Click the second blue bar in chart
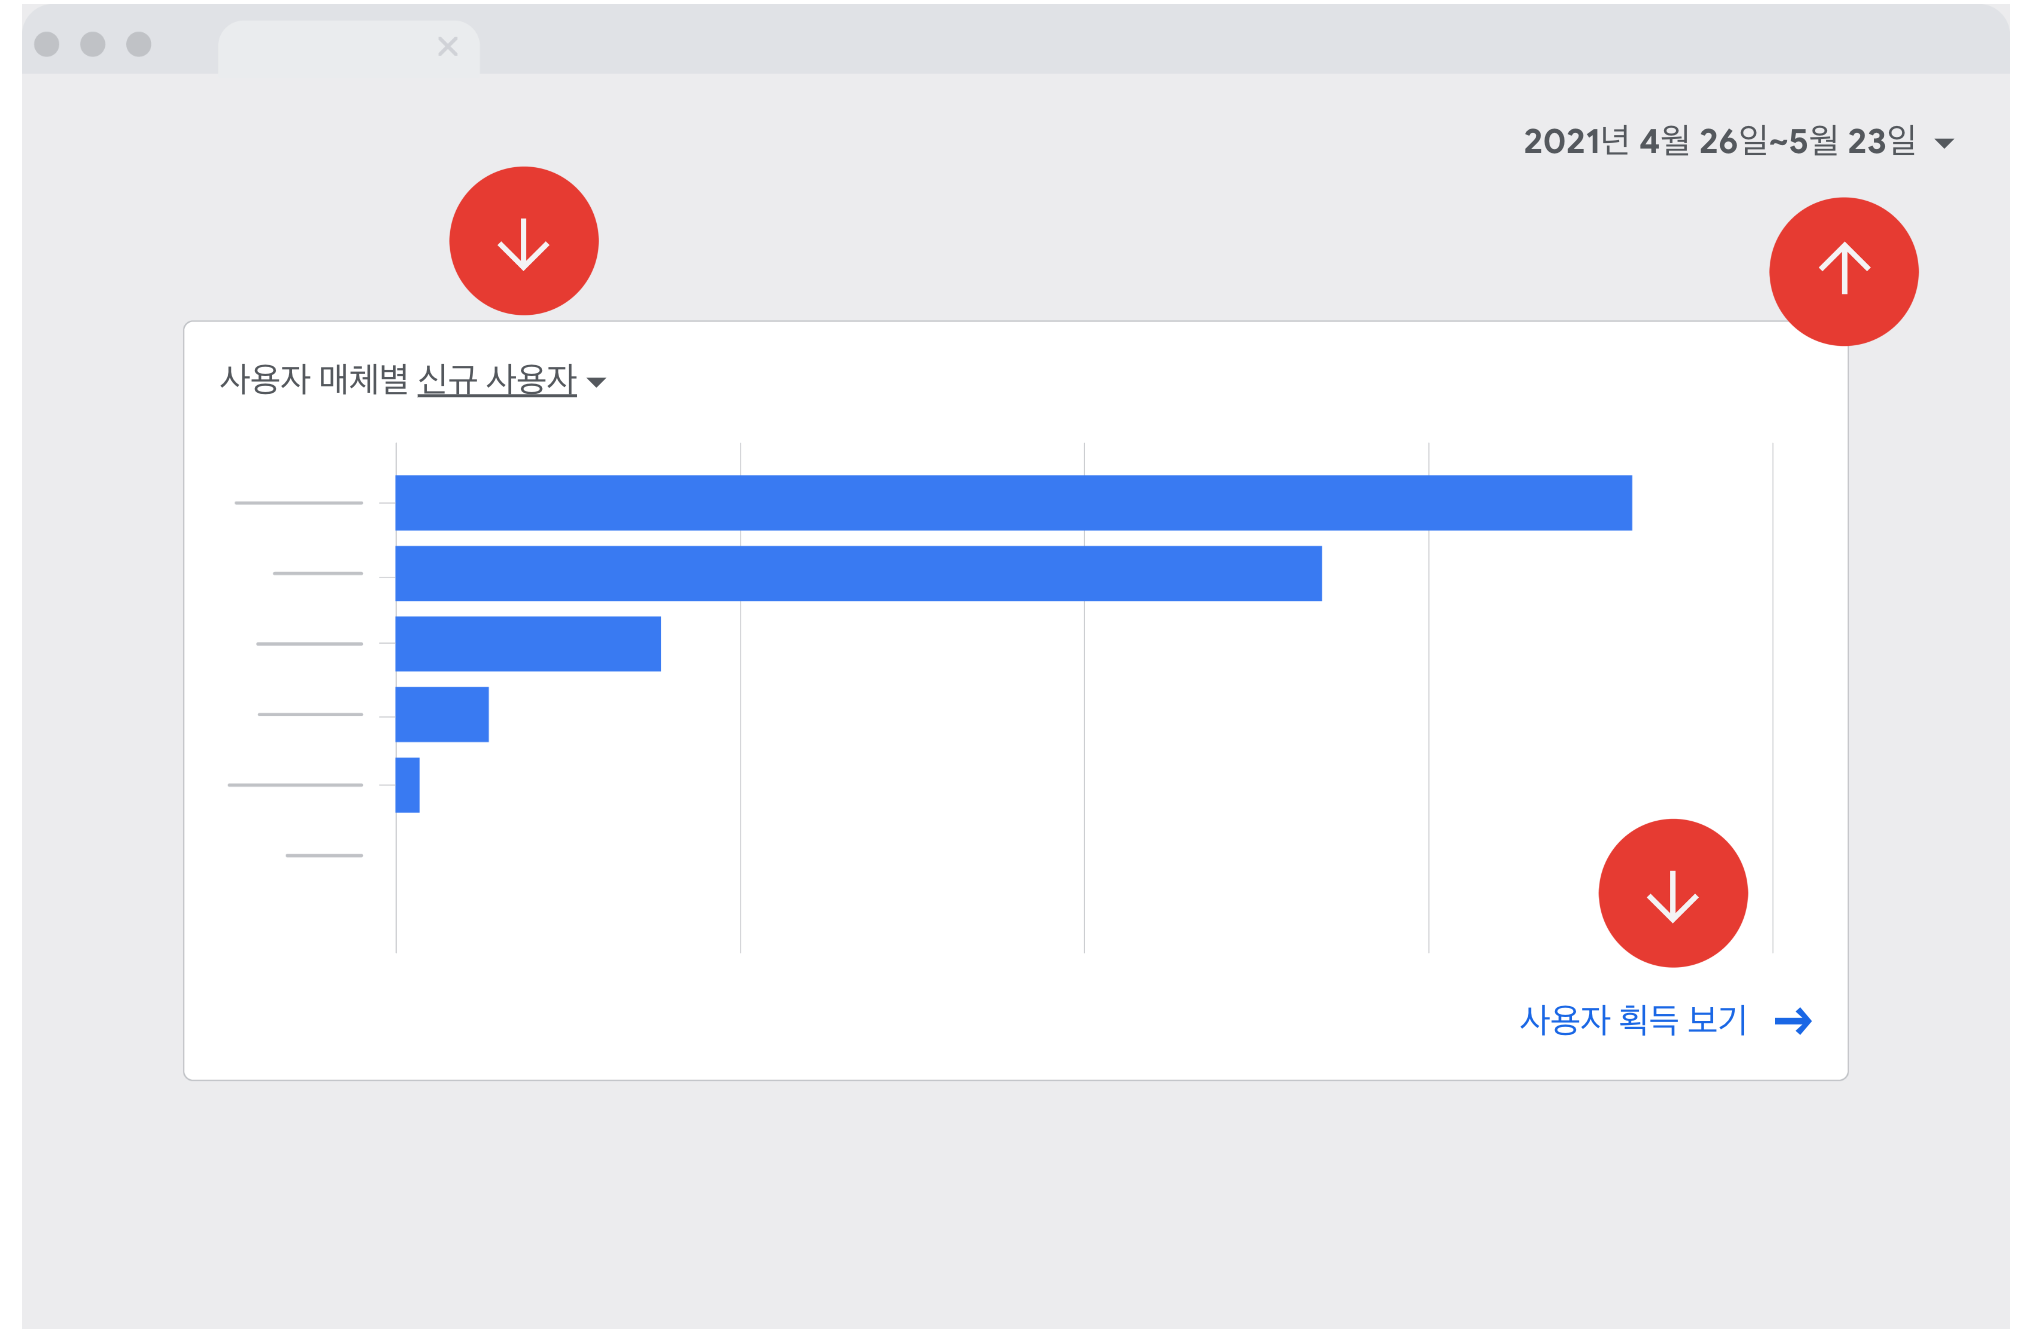The height and width of the screenshot is (1342, 2034). coord(858,573)
